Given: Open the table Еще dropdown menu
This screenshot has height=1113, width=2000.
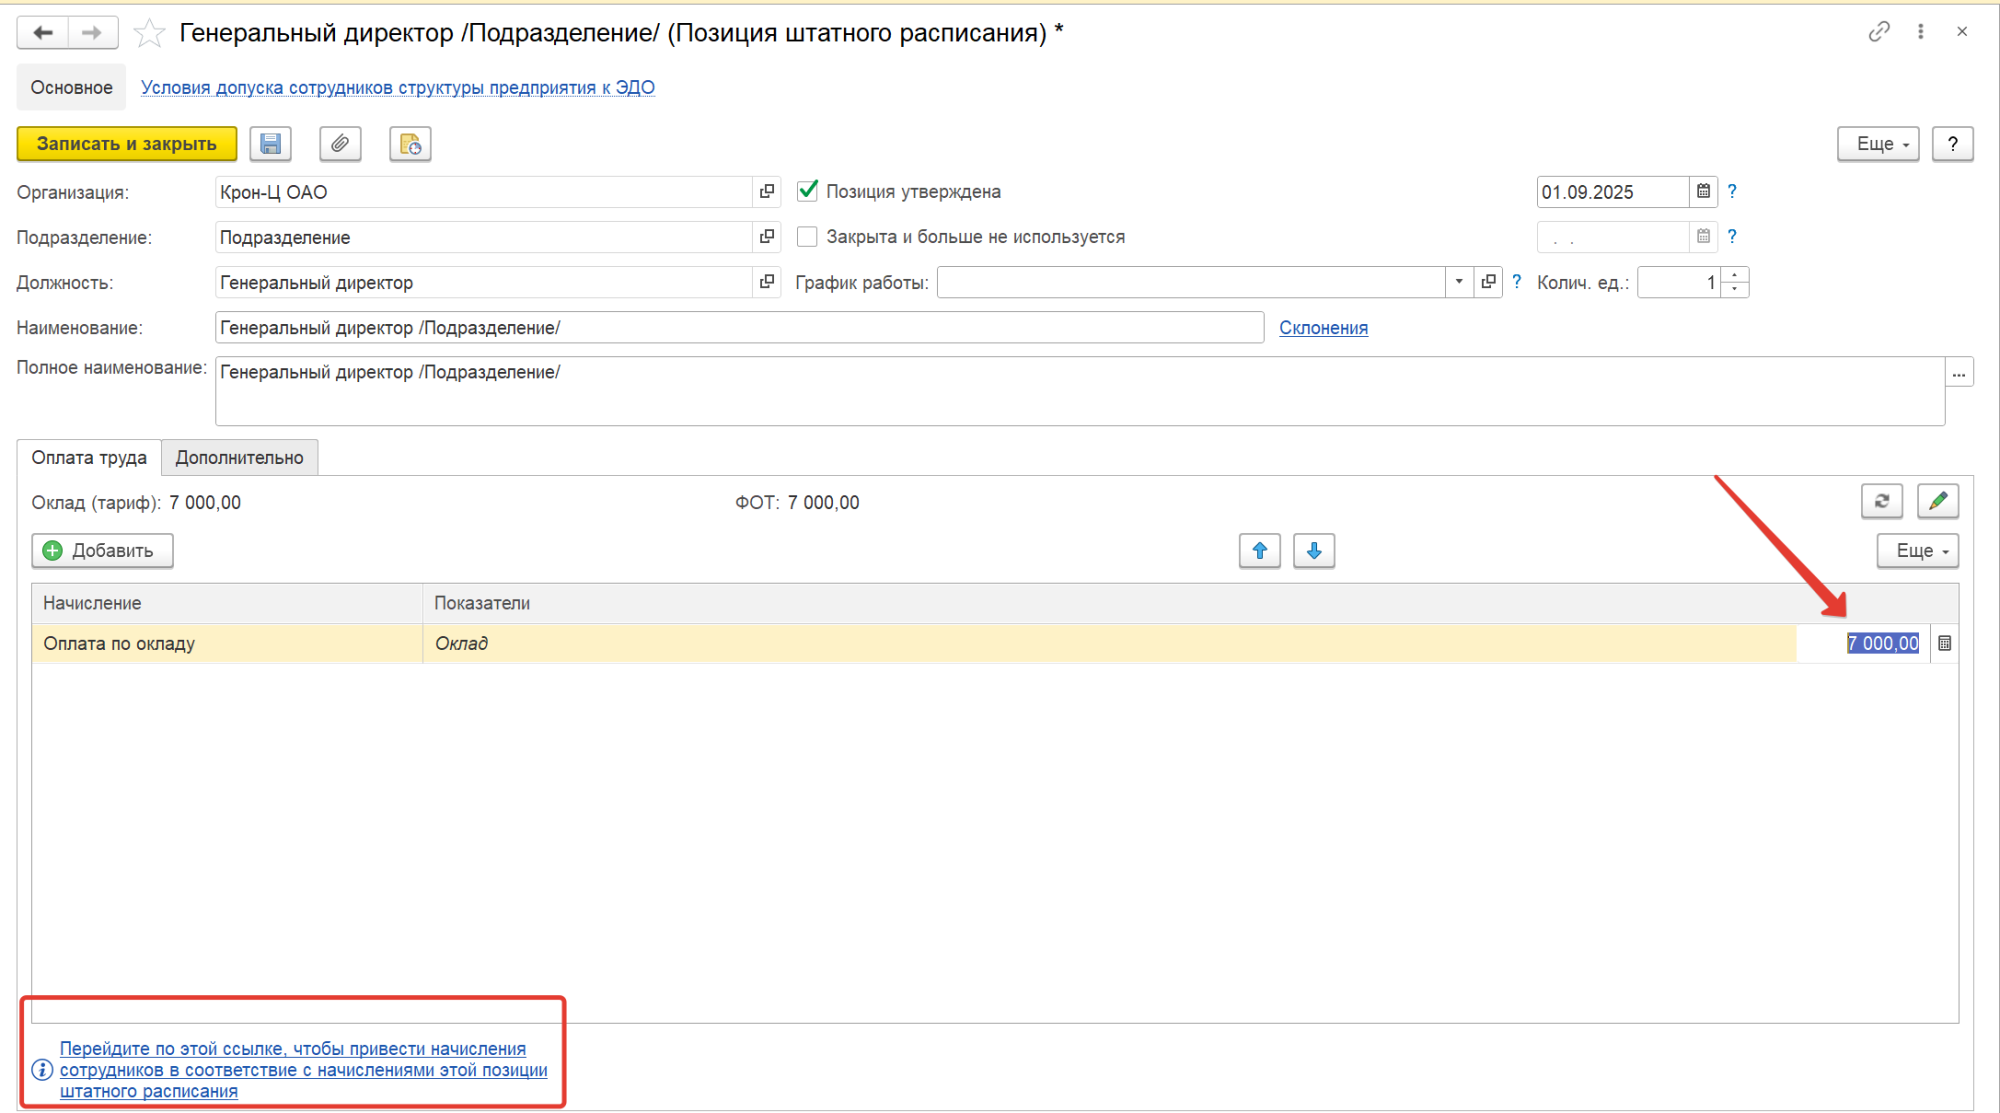Looking at the screenshot, I should point(1916,551).
